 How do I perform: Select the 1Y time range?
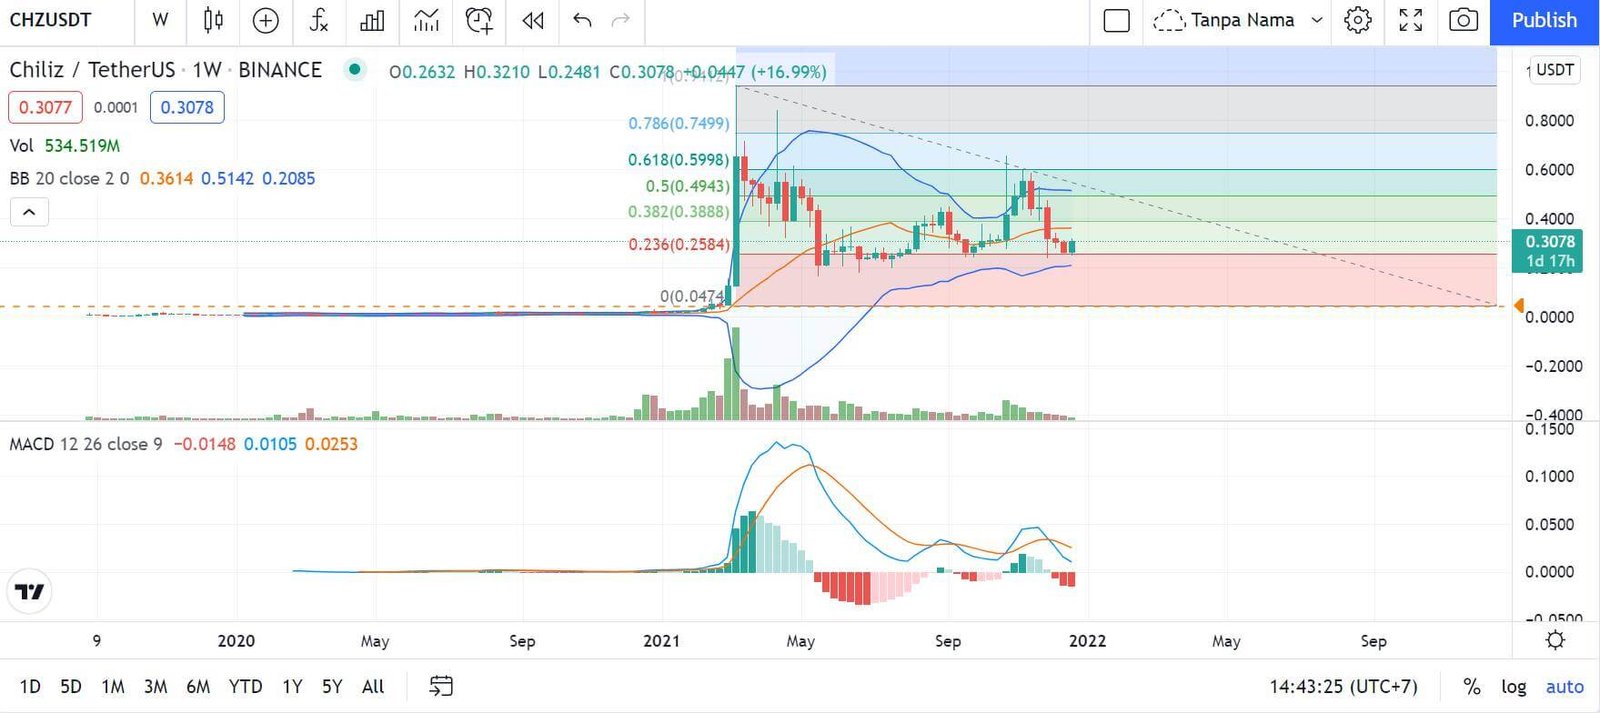coord(292,687)
